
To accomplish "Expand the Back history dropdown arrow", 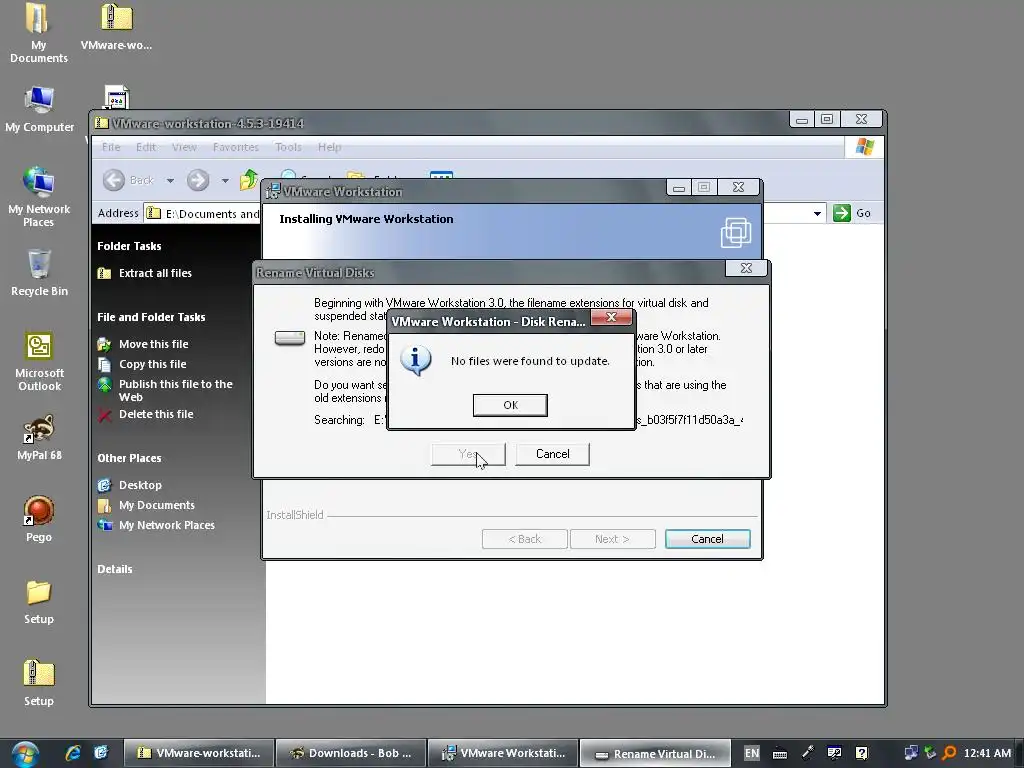I will [170, 180].
